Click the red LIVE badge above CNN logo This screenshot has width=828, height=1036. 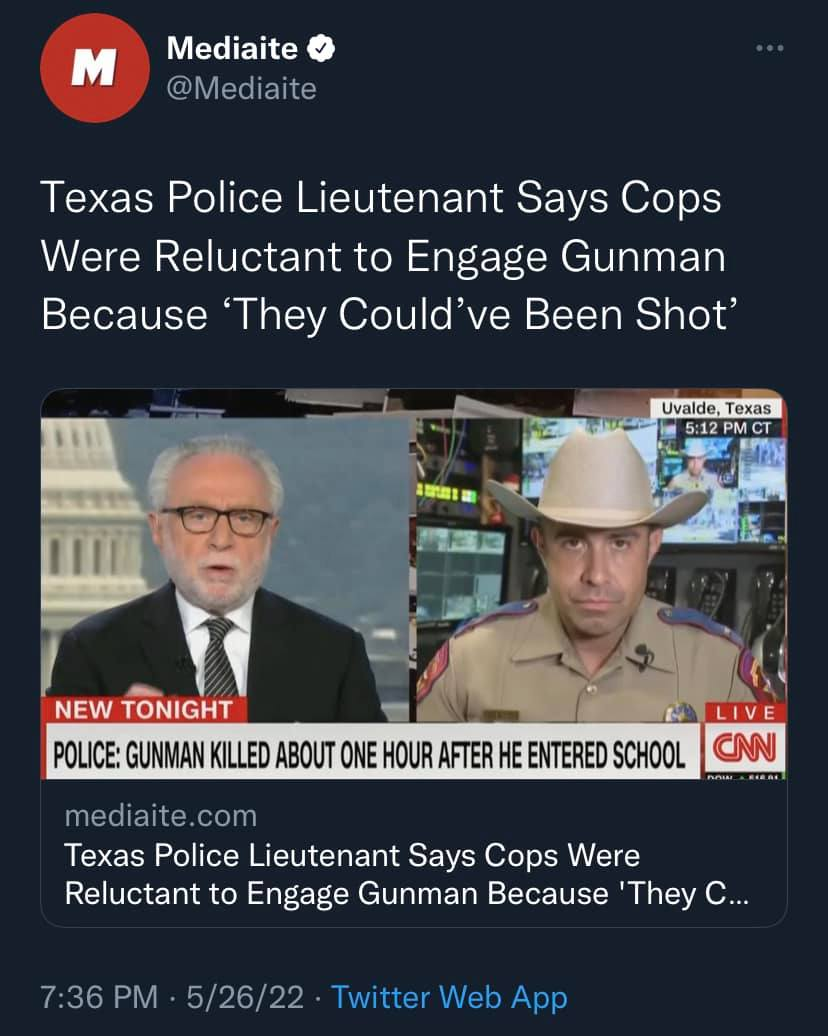click(745, 712)
